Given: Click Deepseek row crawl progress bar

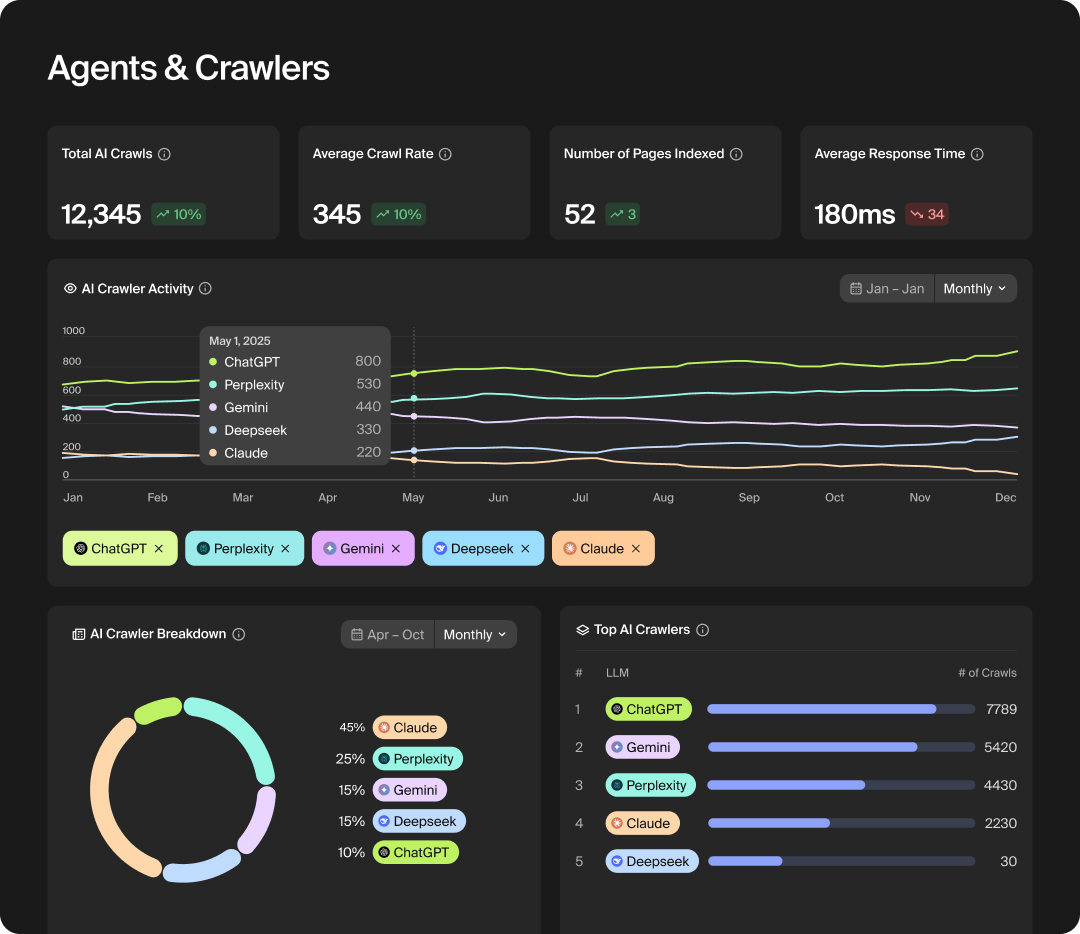Looking at the screenshot, I should point(841,861).
